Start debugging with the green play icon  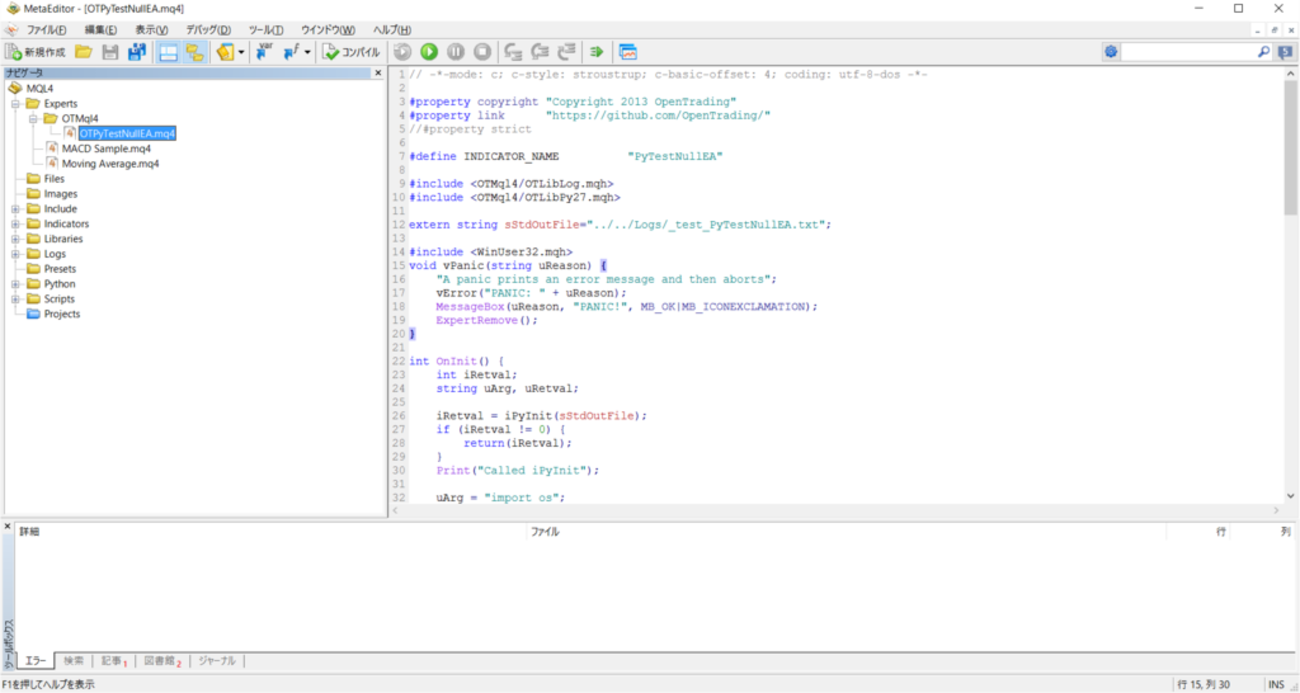(x=428, y=51)
